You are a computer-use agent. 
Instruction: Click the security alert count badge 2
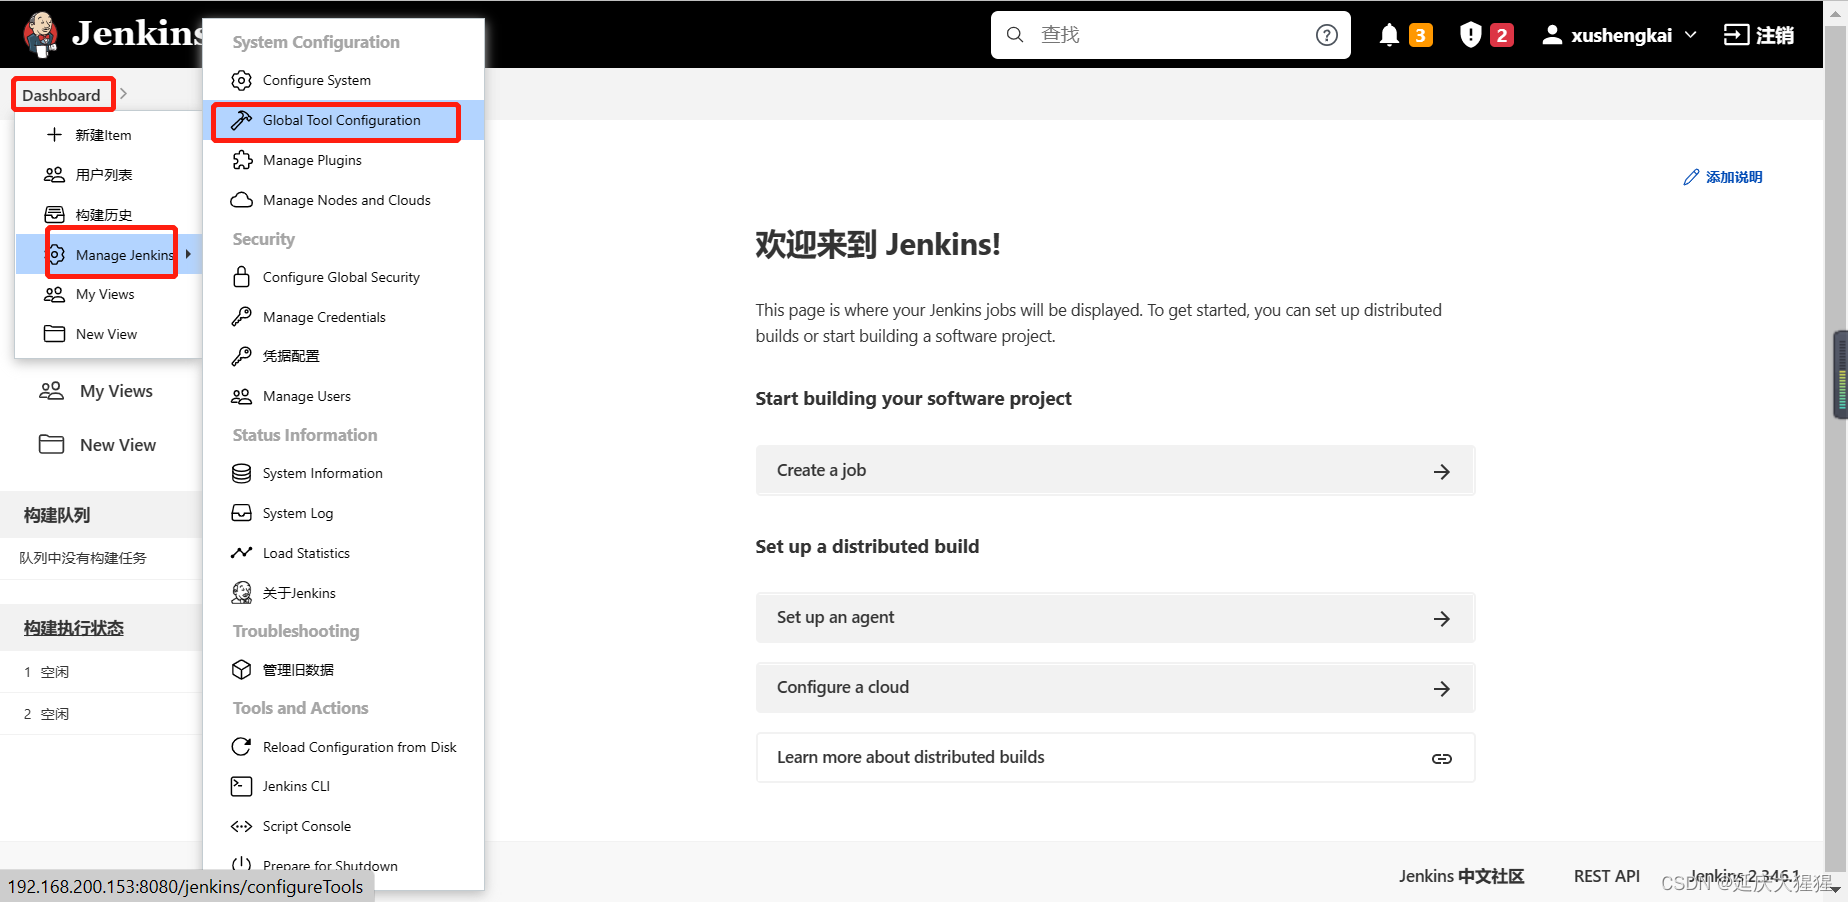coord(1501,35)
